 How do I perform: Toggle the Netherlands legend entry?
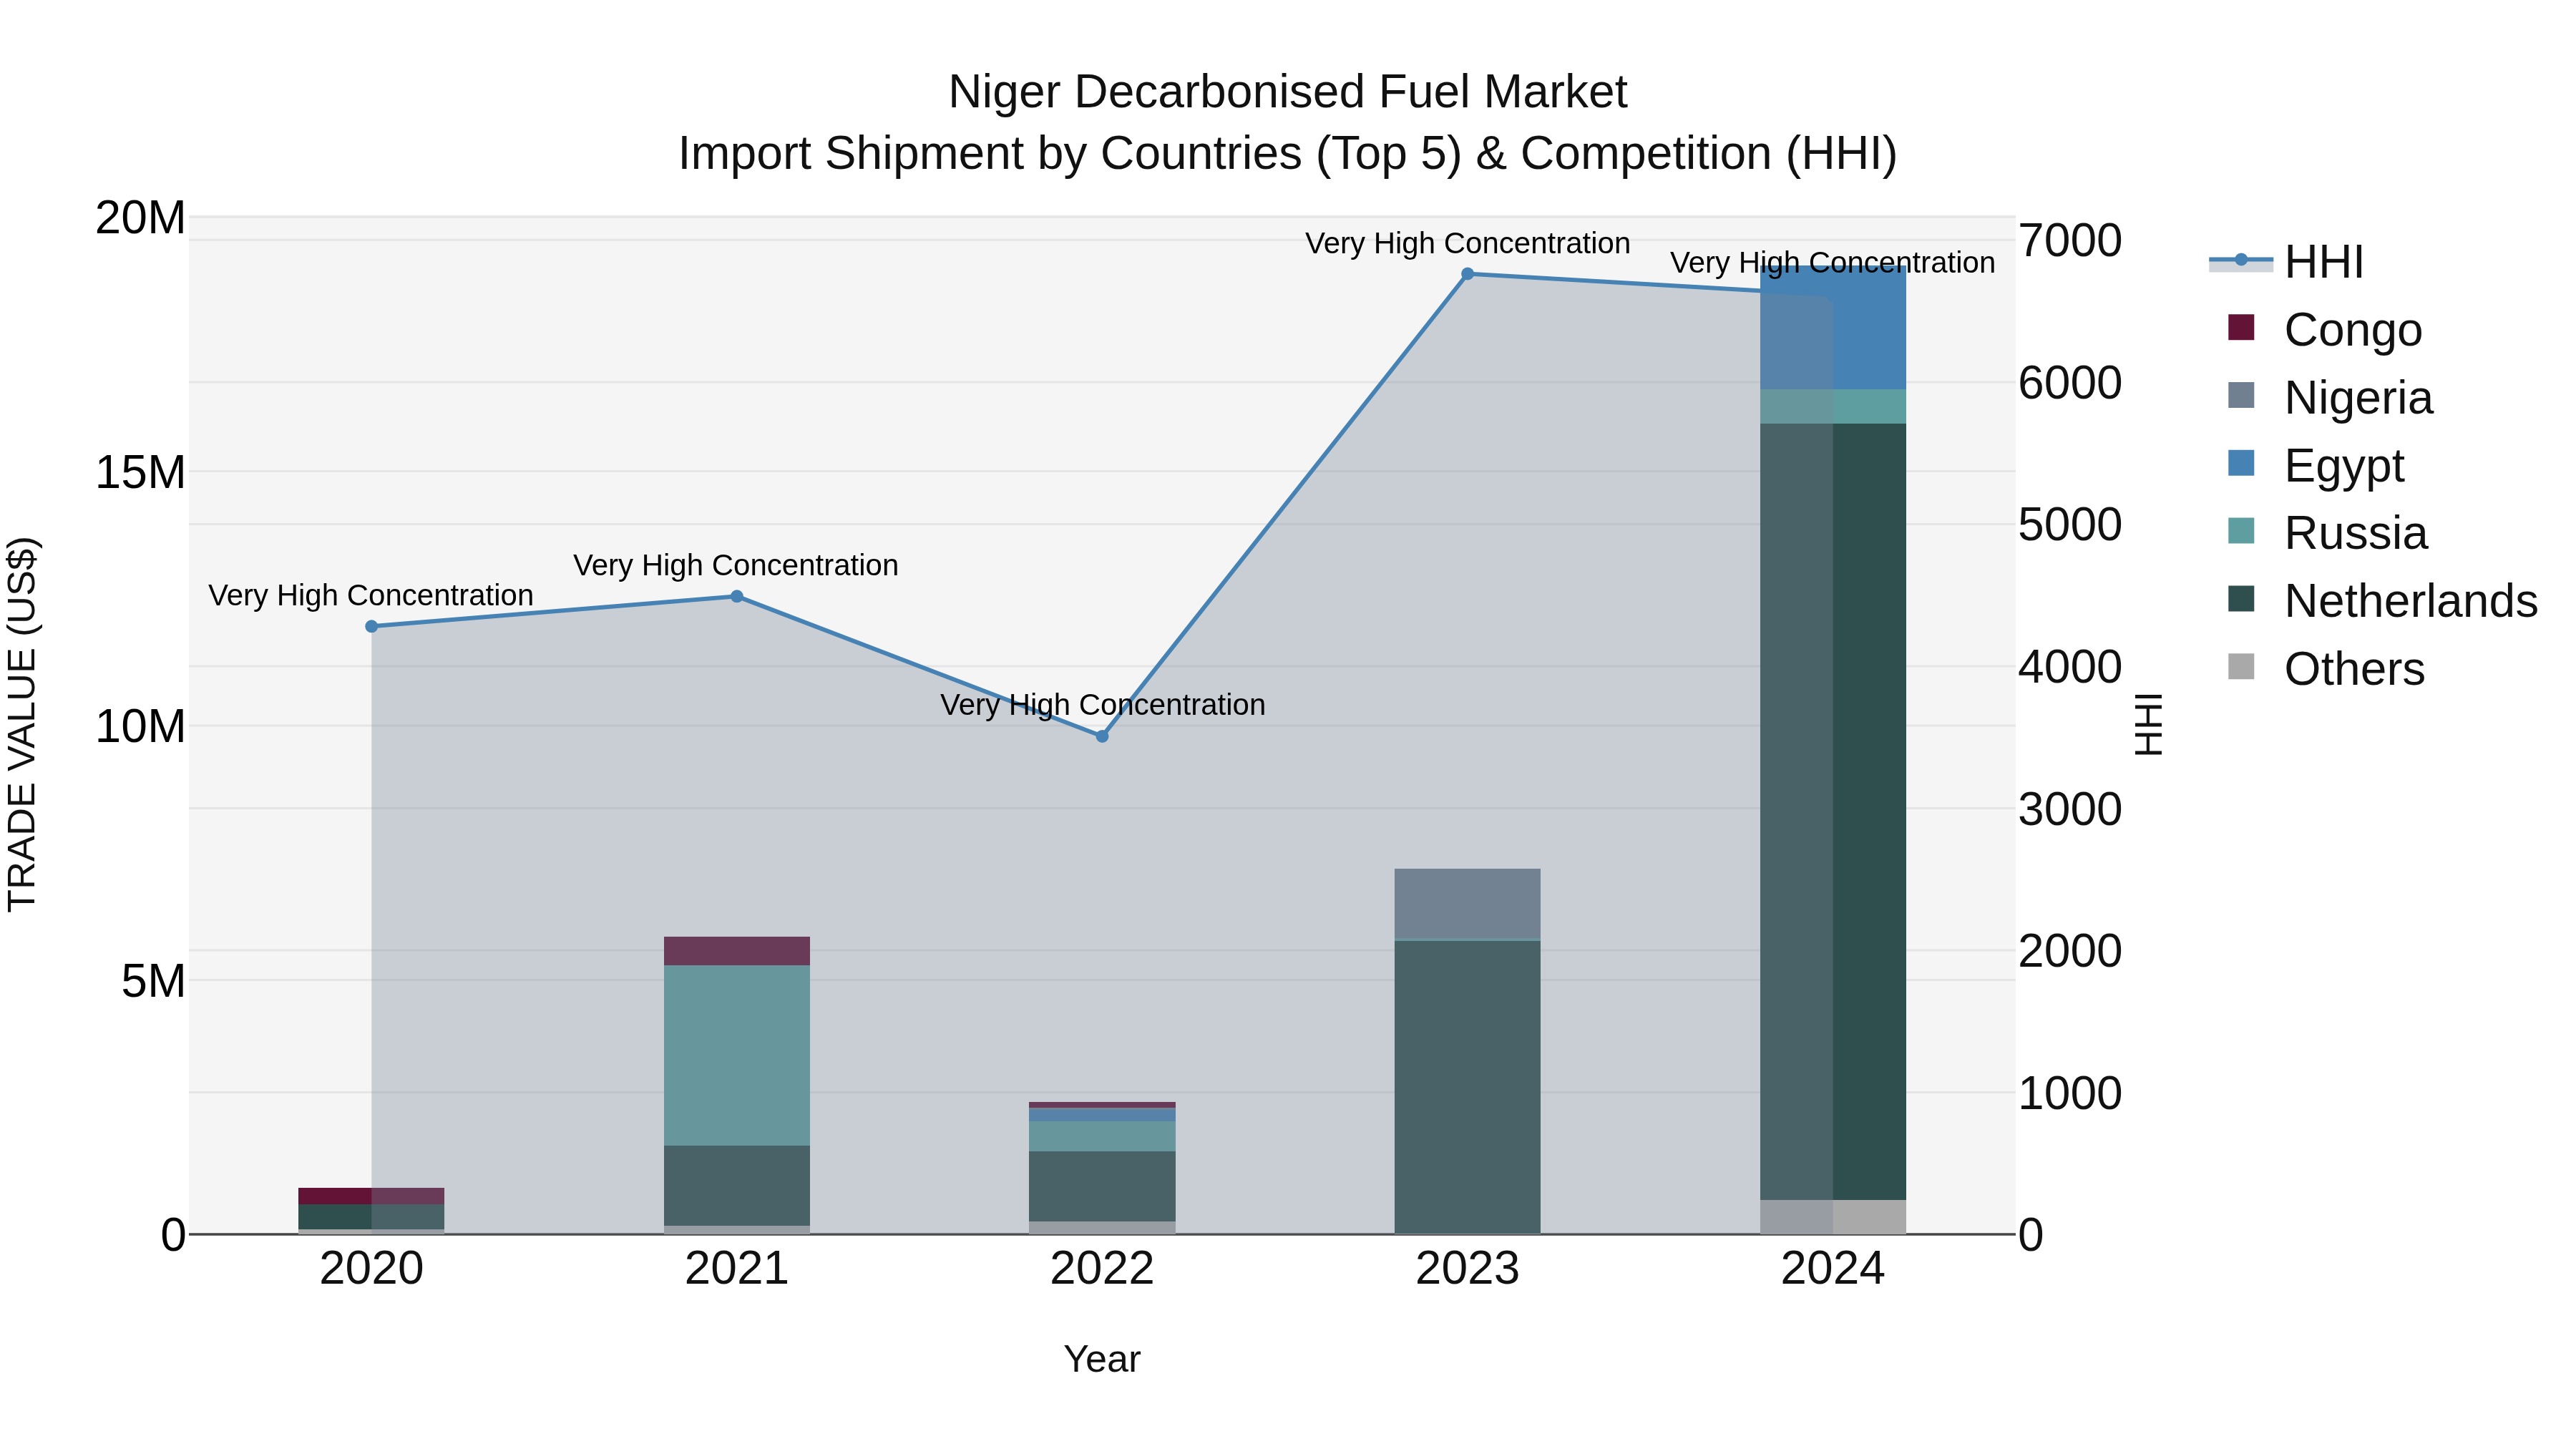tap(2382, 600)
